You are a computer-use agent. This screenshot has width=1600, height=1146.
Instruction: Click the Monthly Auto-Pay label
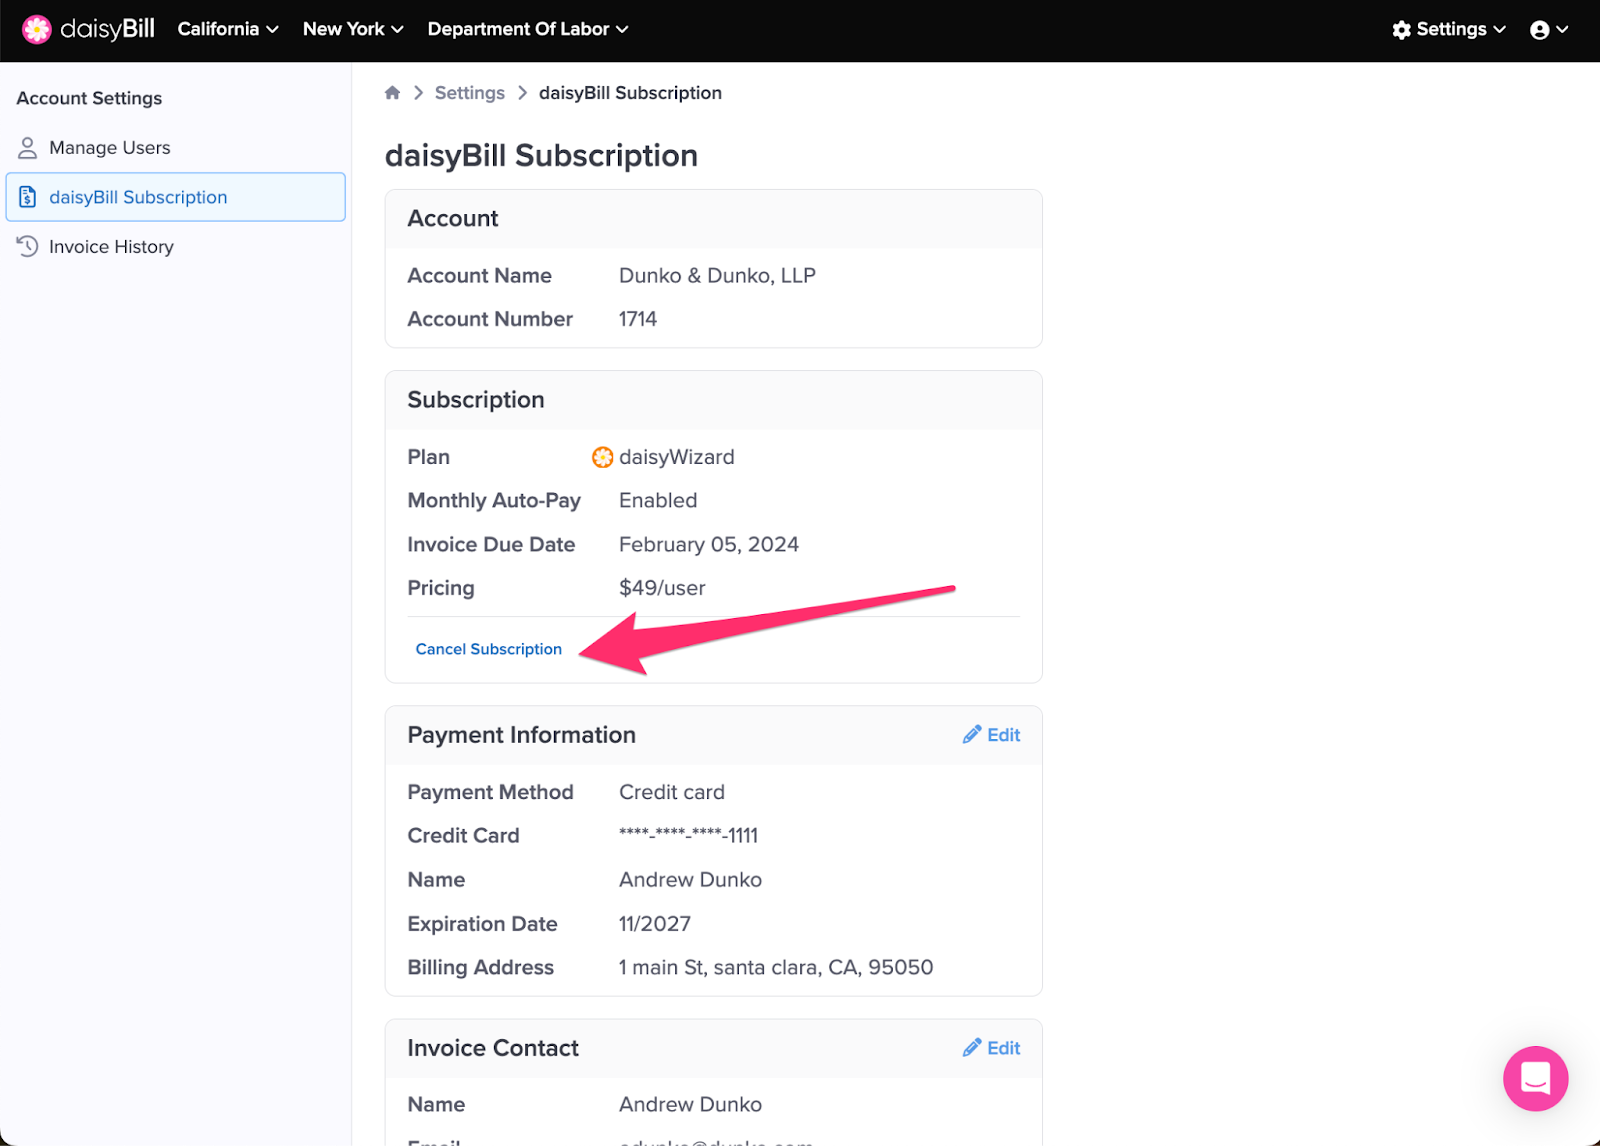pyautogui.click(x=494, y=501)
